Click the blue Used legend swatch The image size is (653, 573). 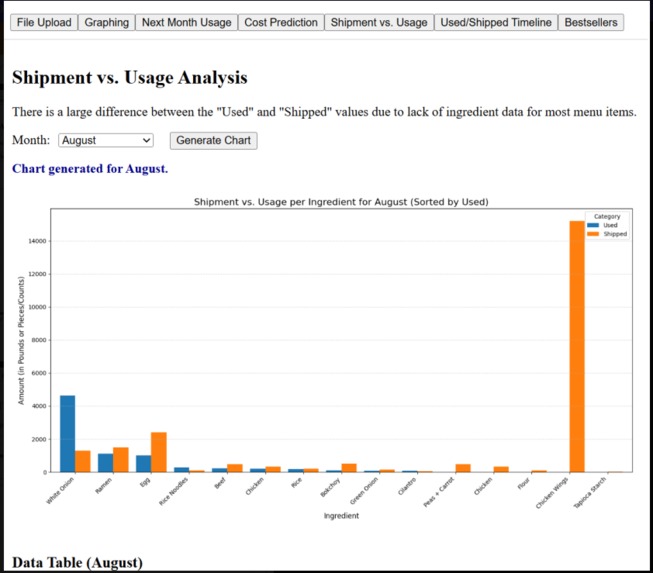pos(593,225)
